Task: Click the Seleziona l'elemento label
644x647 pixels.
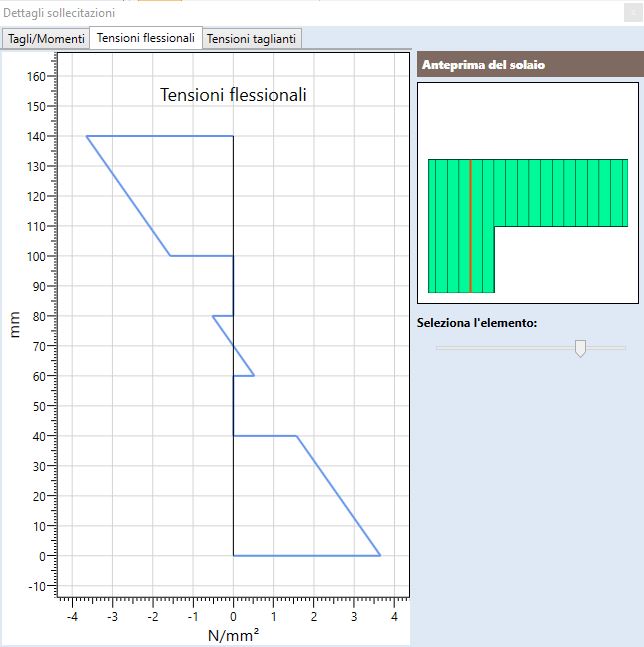Action: point(477,323)
